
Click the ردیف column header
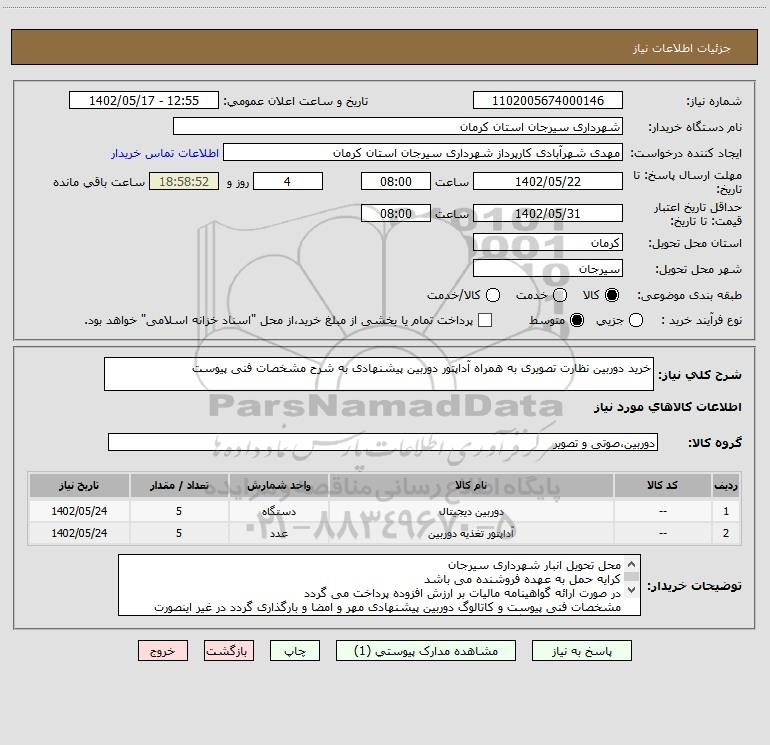726,486
